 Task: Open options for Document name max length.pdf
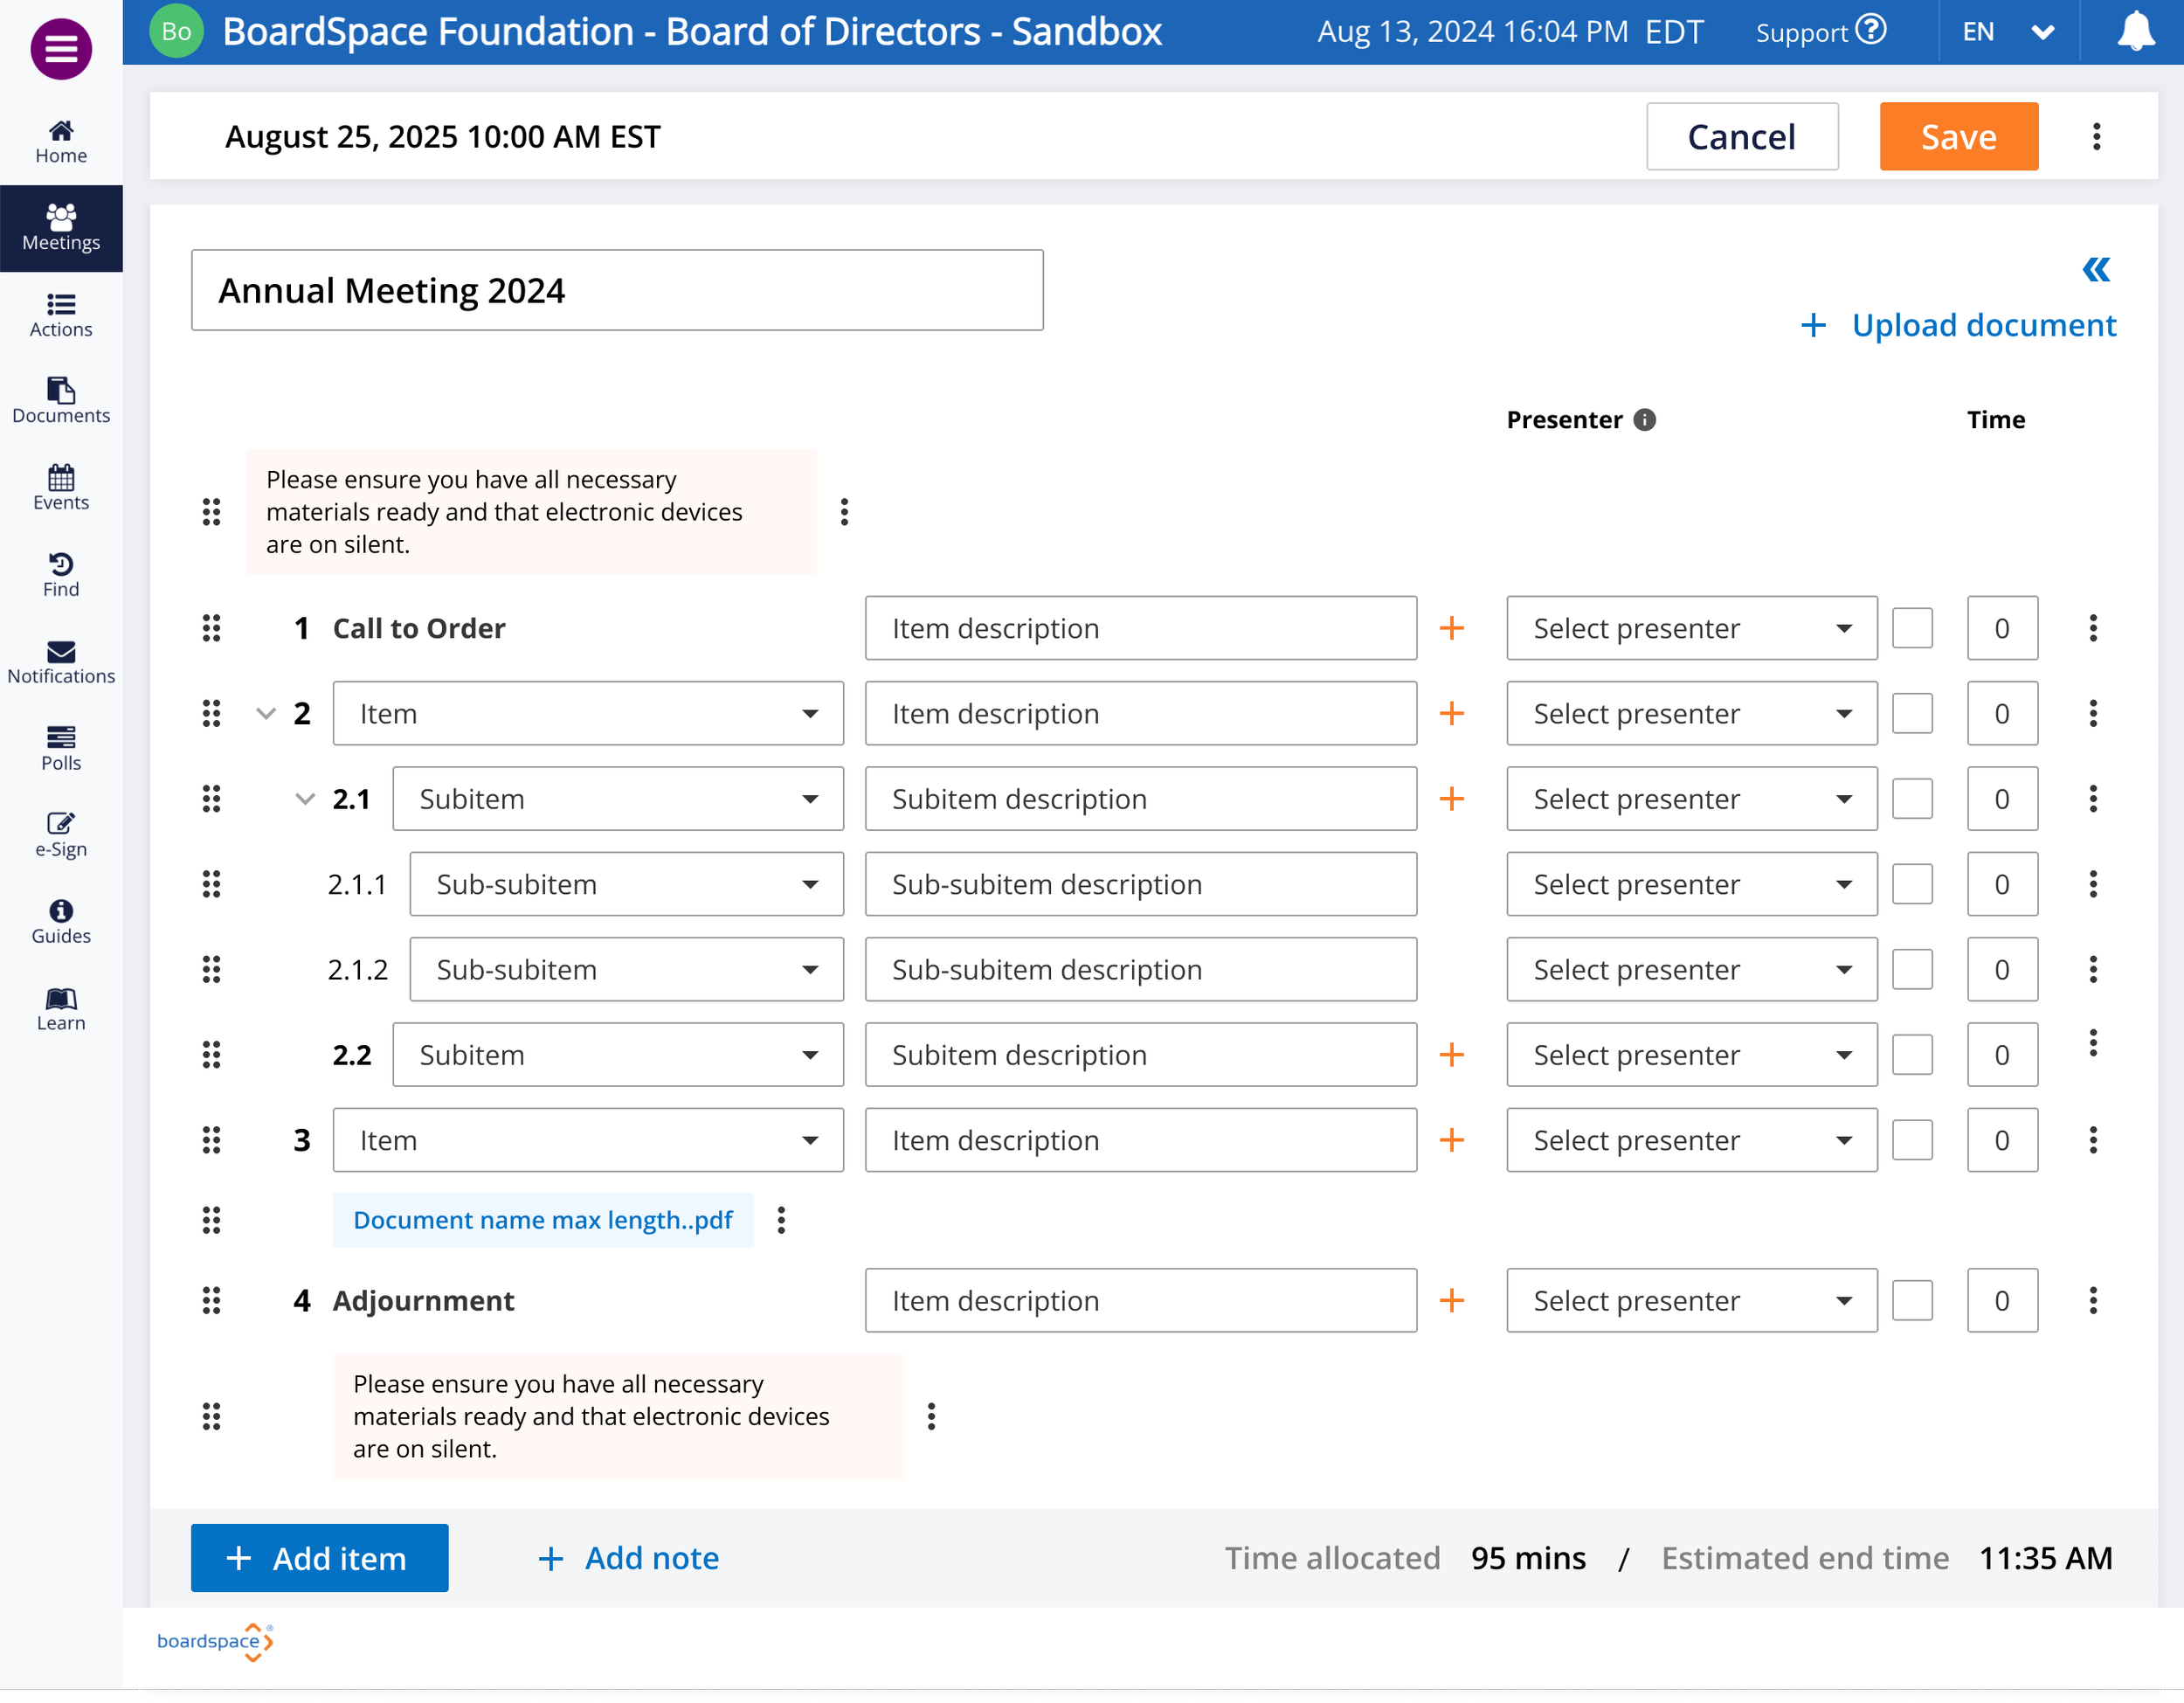coord(782,1220)
